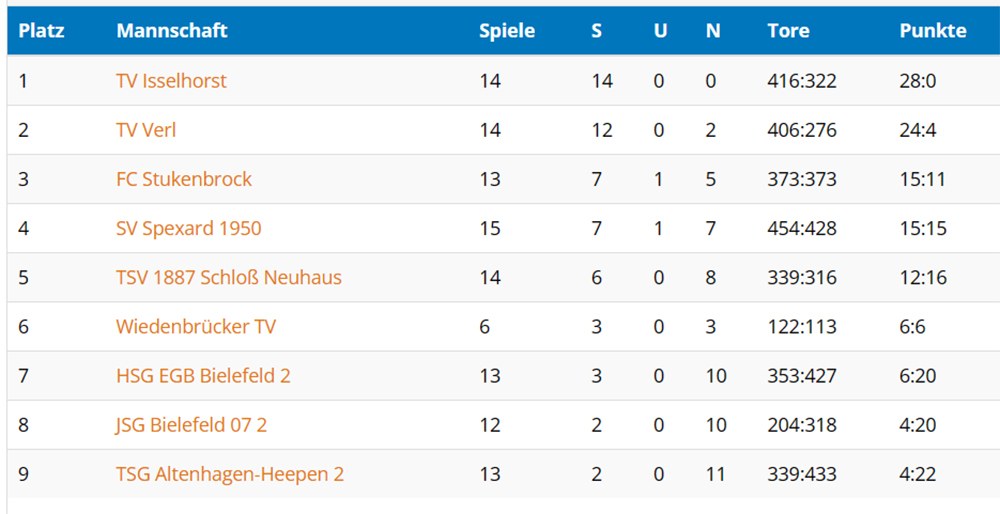Click the S wins column header
This screenshot has height=514, width=1000.
[596, 31]
